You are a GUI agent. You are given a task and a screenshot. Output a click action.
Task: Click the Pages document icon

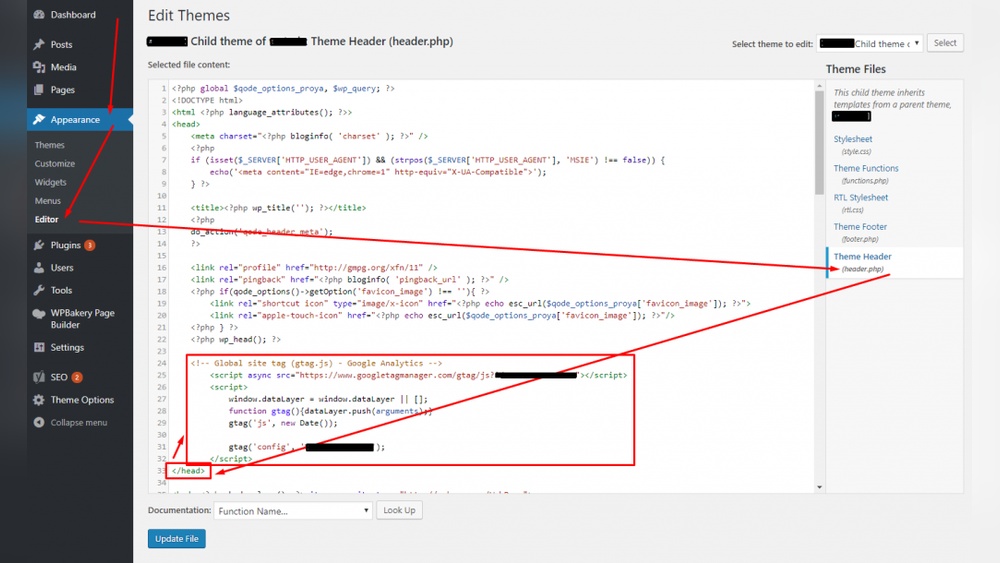39,90
